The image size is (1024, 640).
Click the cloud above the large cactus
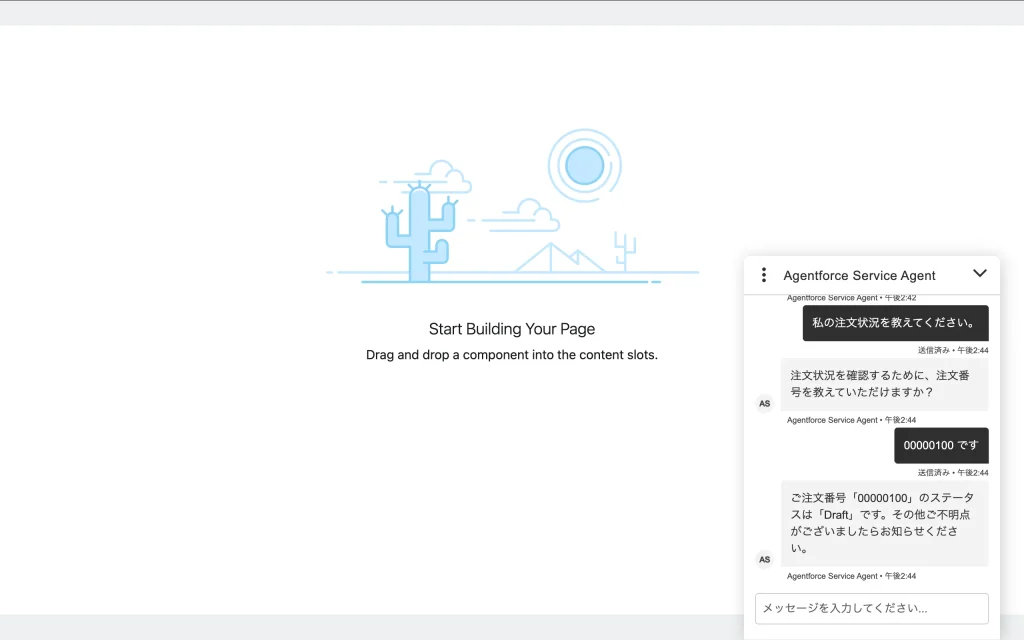point(442,178)
